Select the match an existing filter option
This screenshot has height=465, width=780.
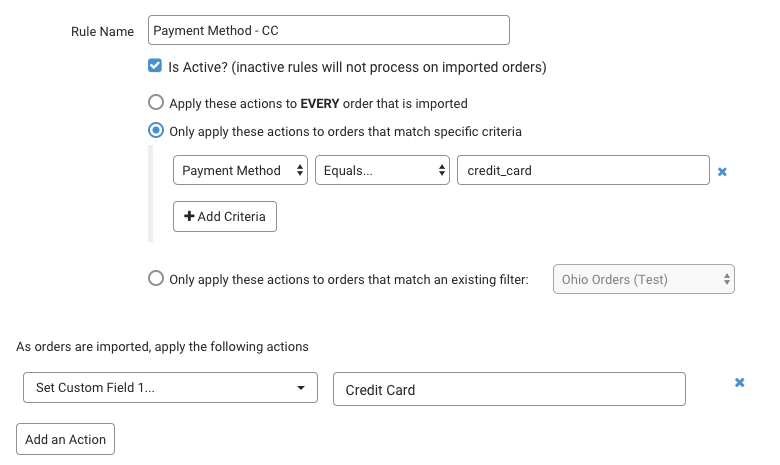(155, 279)
